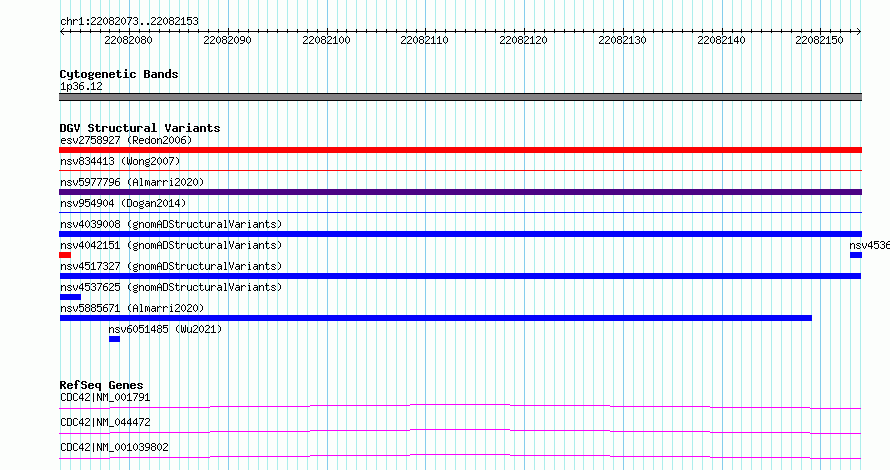
Task: Open CDC42|NM_044472 transcript label
Action: (105, 422)
